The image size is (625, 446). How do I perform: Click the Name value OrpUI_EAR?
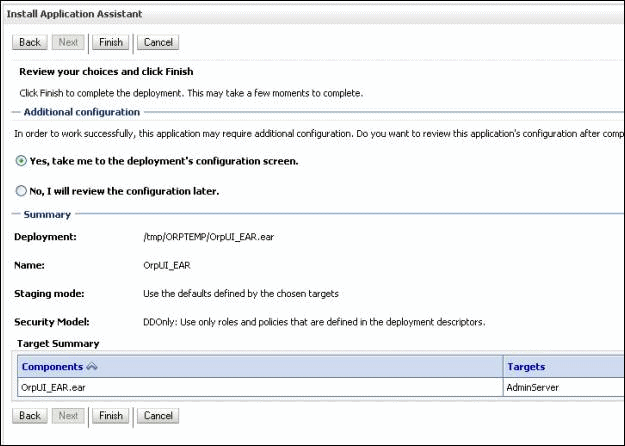pos(167,265)
